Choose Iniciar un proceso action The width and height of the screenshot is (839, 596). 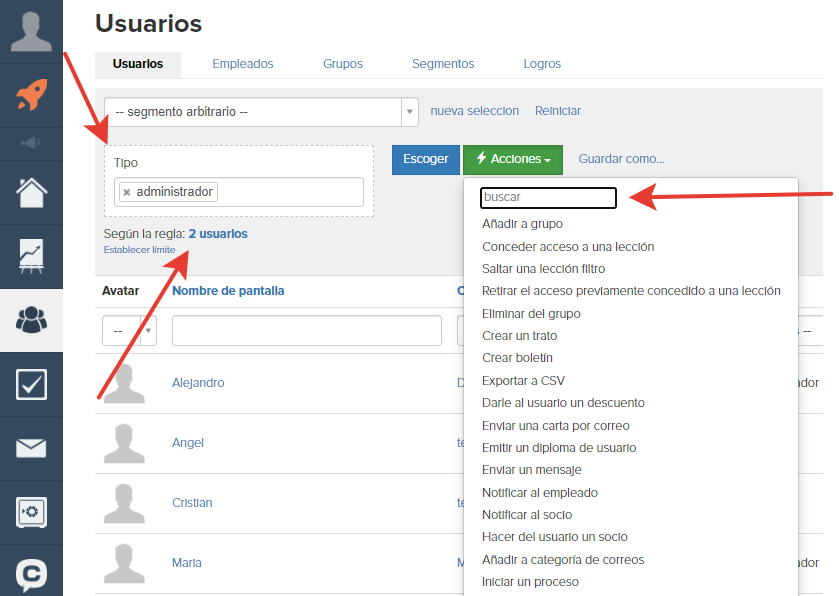[530, 582]
